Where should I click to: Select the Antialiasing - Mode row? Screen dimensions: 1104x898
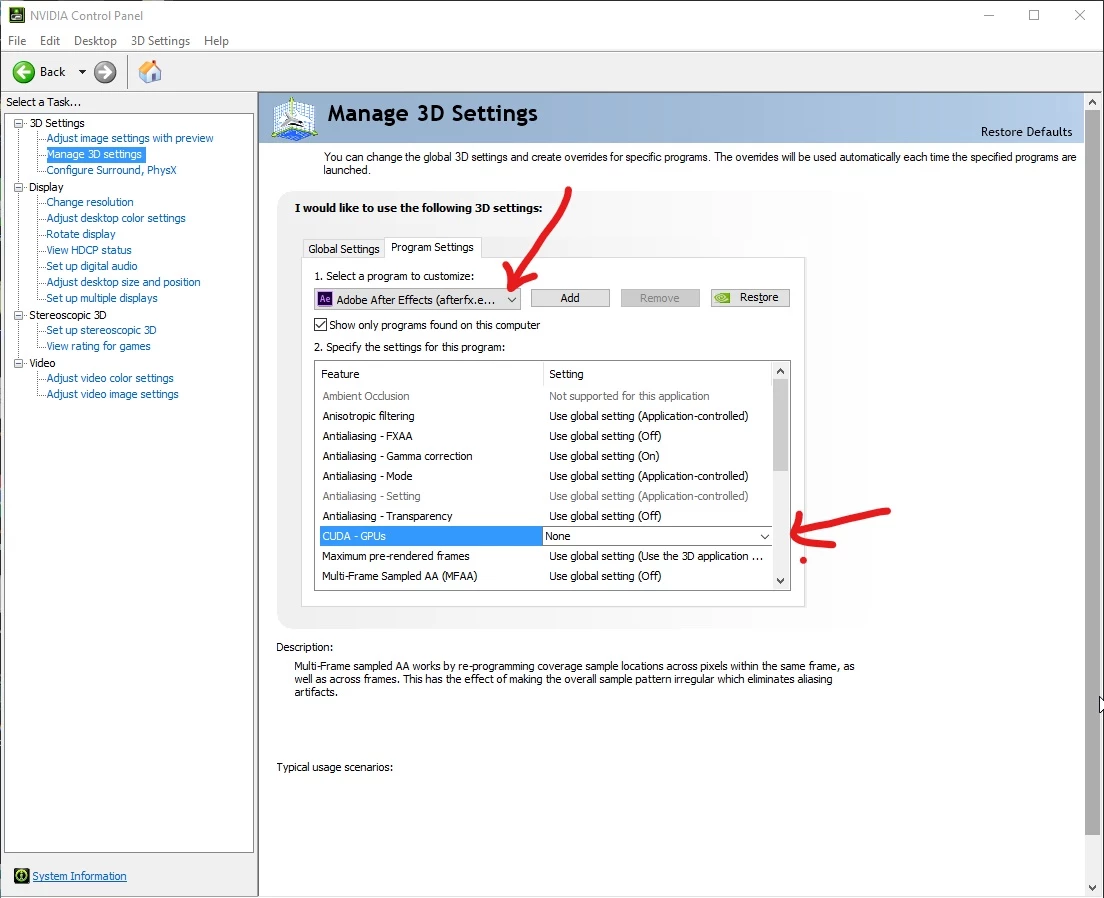point(546,476)
